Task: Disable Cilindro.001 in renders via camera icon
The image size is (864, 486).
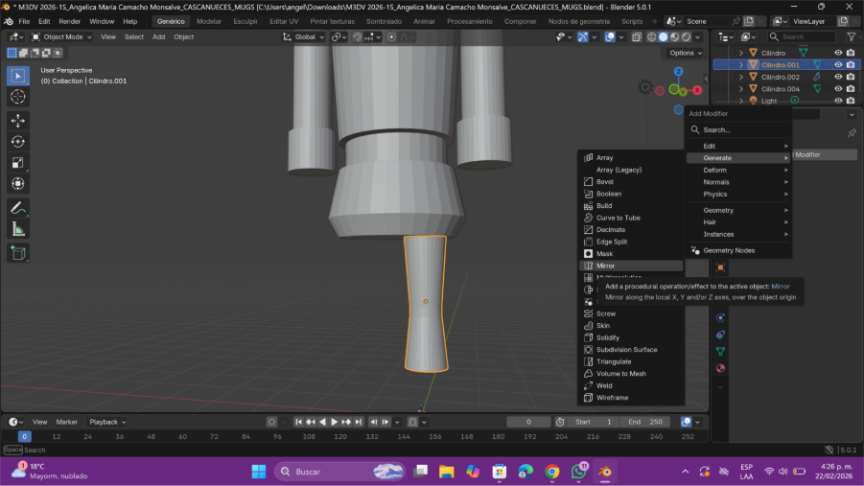Action: point(851,65)
